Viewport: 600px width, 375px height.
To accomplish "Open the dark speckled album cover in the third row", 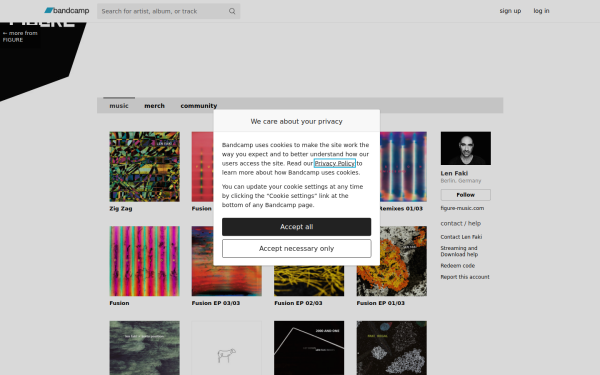I will point(391,348).
